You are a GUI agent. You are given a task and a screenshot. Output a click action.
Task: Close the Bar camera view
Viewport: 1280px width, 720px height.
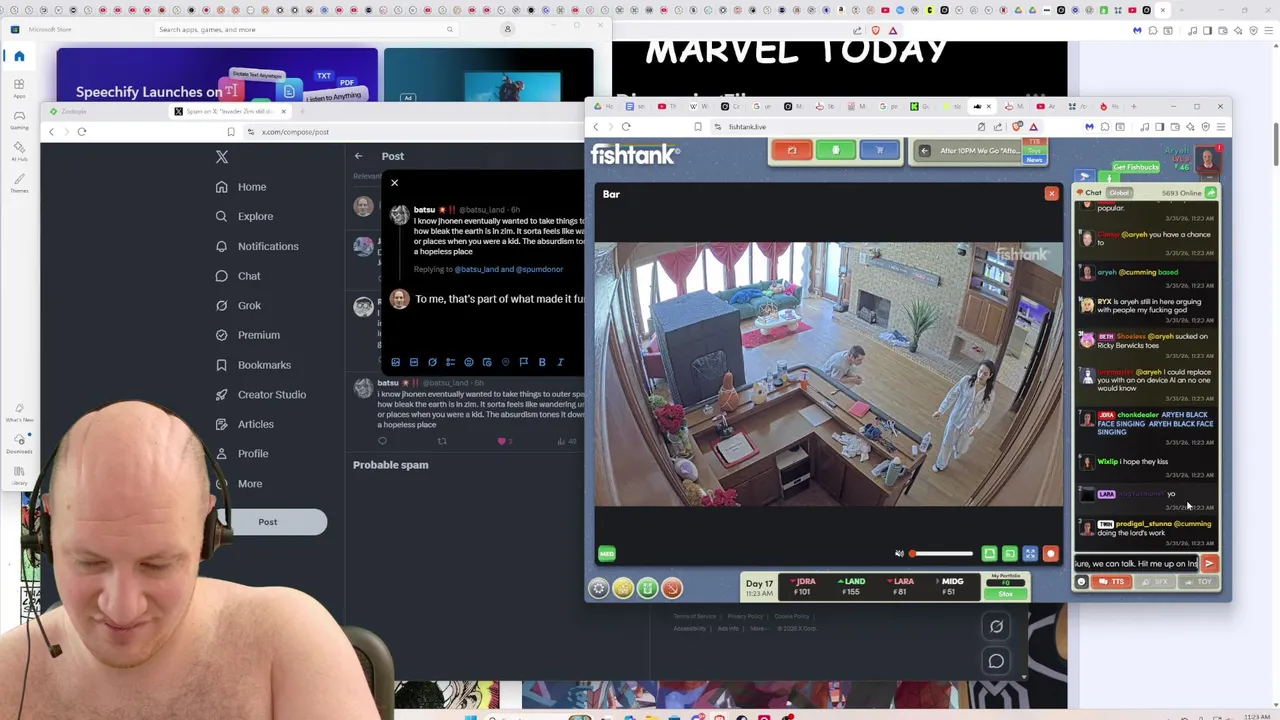1051,194
